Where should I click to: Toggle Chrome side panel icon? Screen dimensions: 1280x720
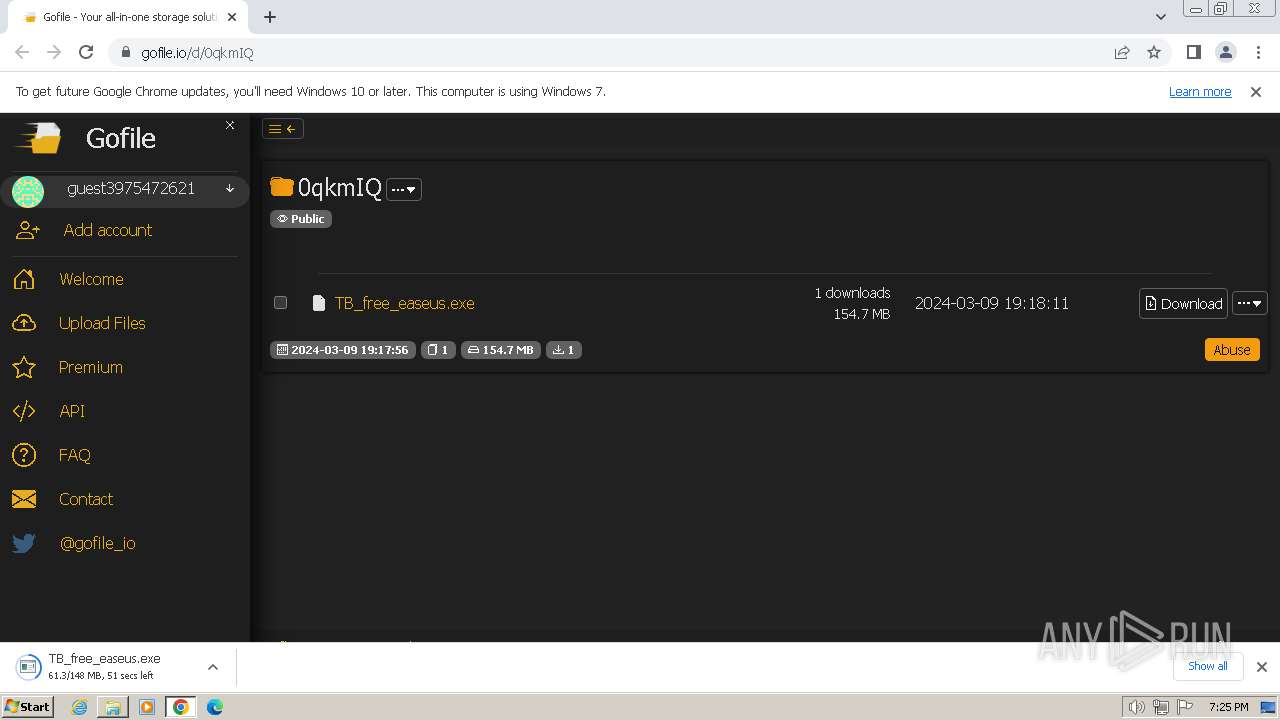1193,52
